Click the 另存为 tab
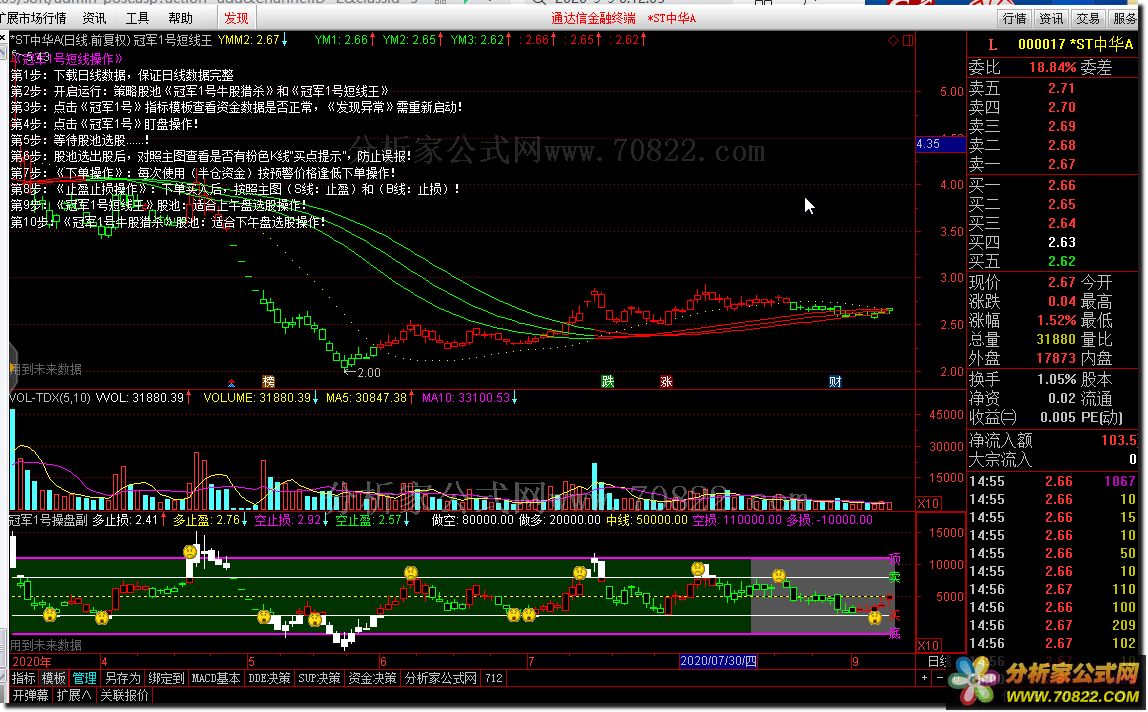 (x=122, y=678)
